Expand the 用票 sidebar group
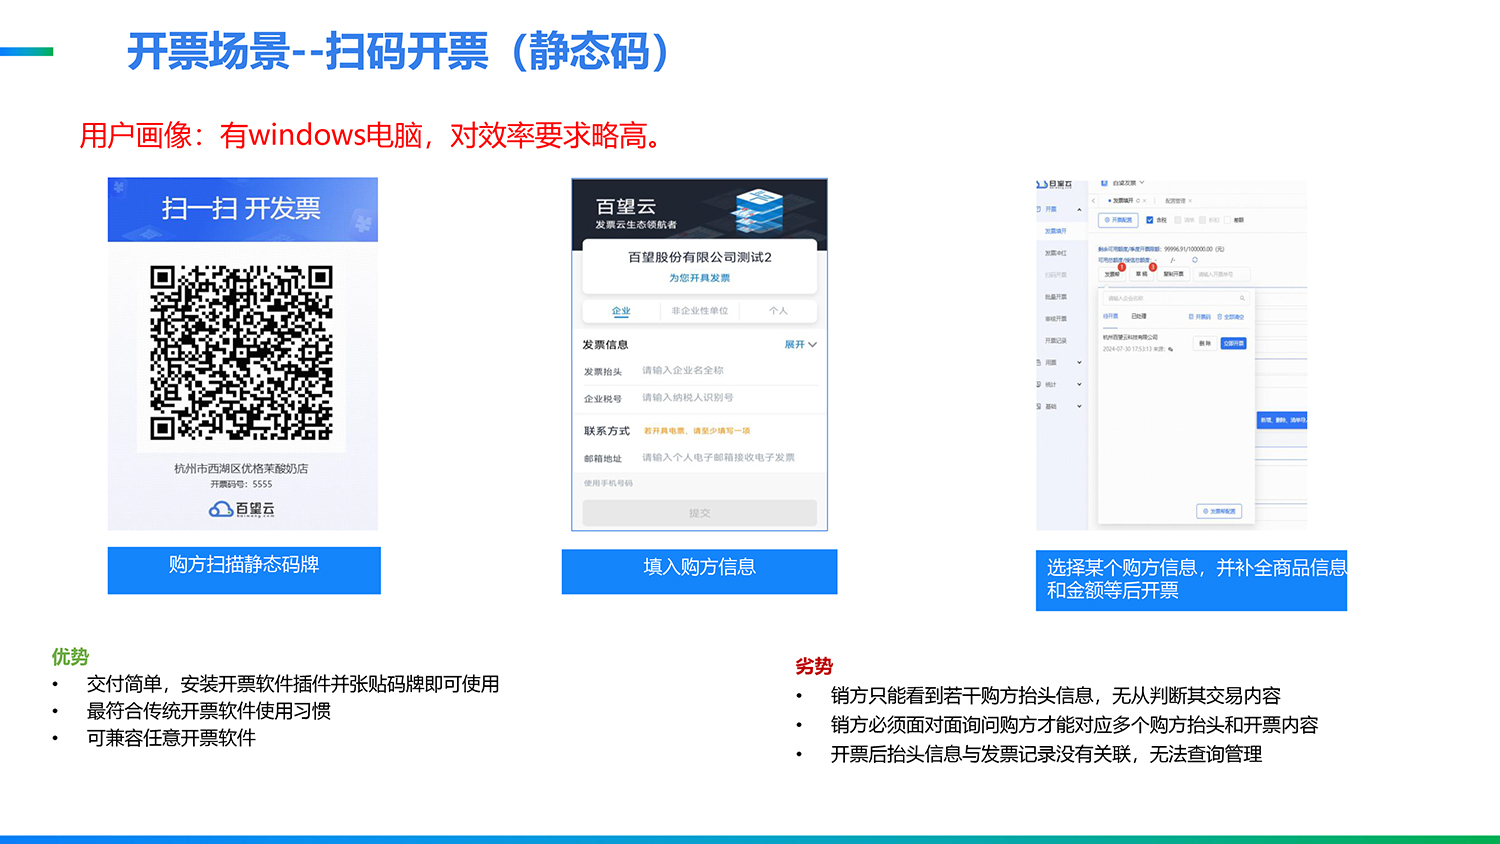The width and height of the screenshot is (1500, 844). click(x=1079, y=363)
